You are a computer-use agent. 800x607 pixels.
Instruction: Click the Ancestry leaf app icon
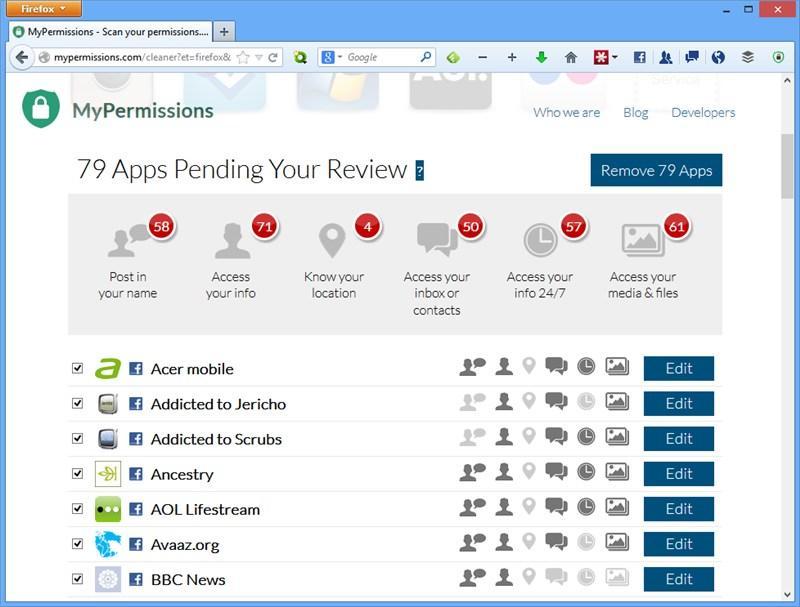point(108,474)
